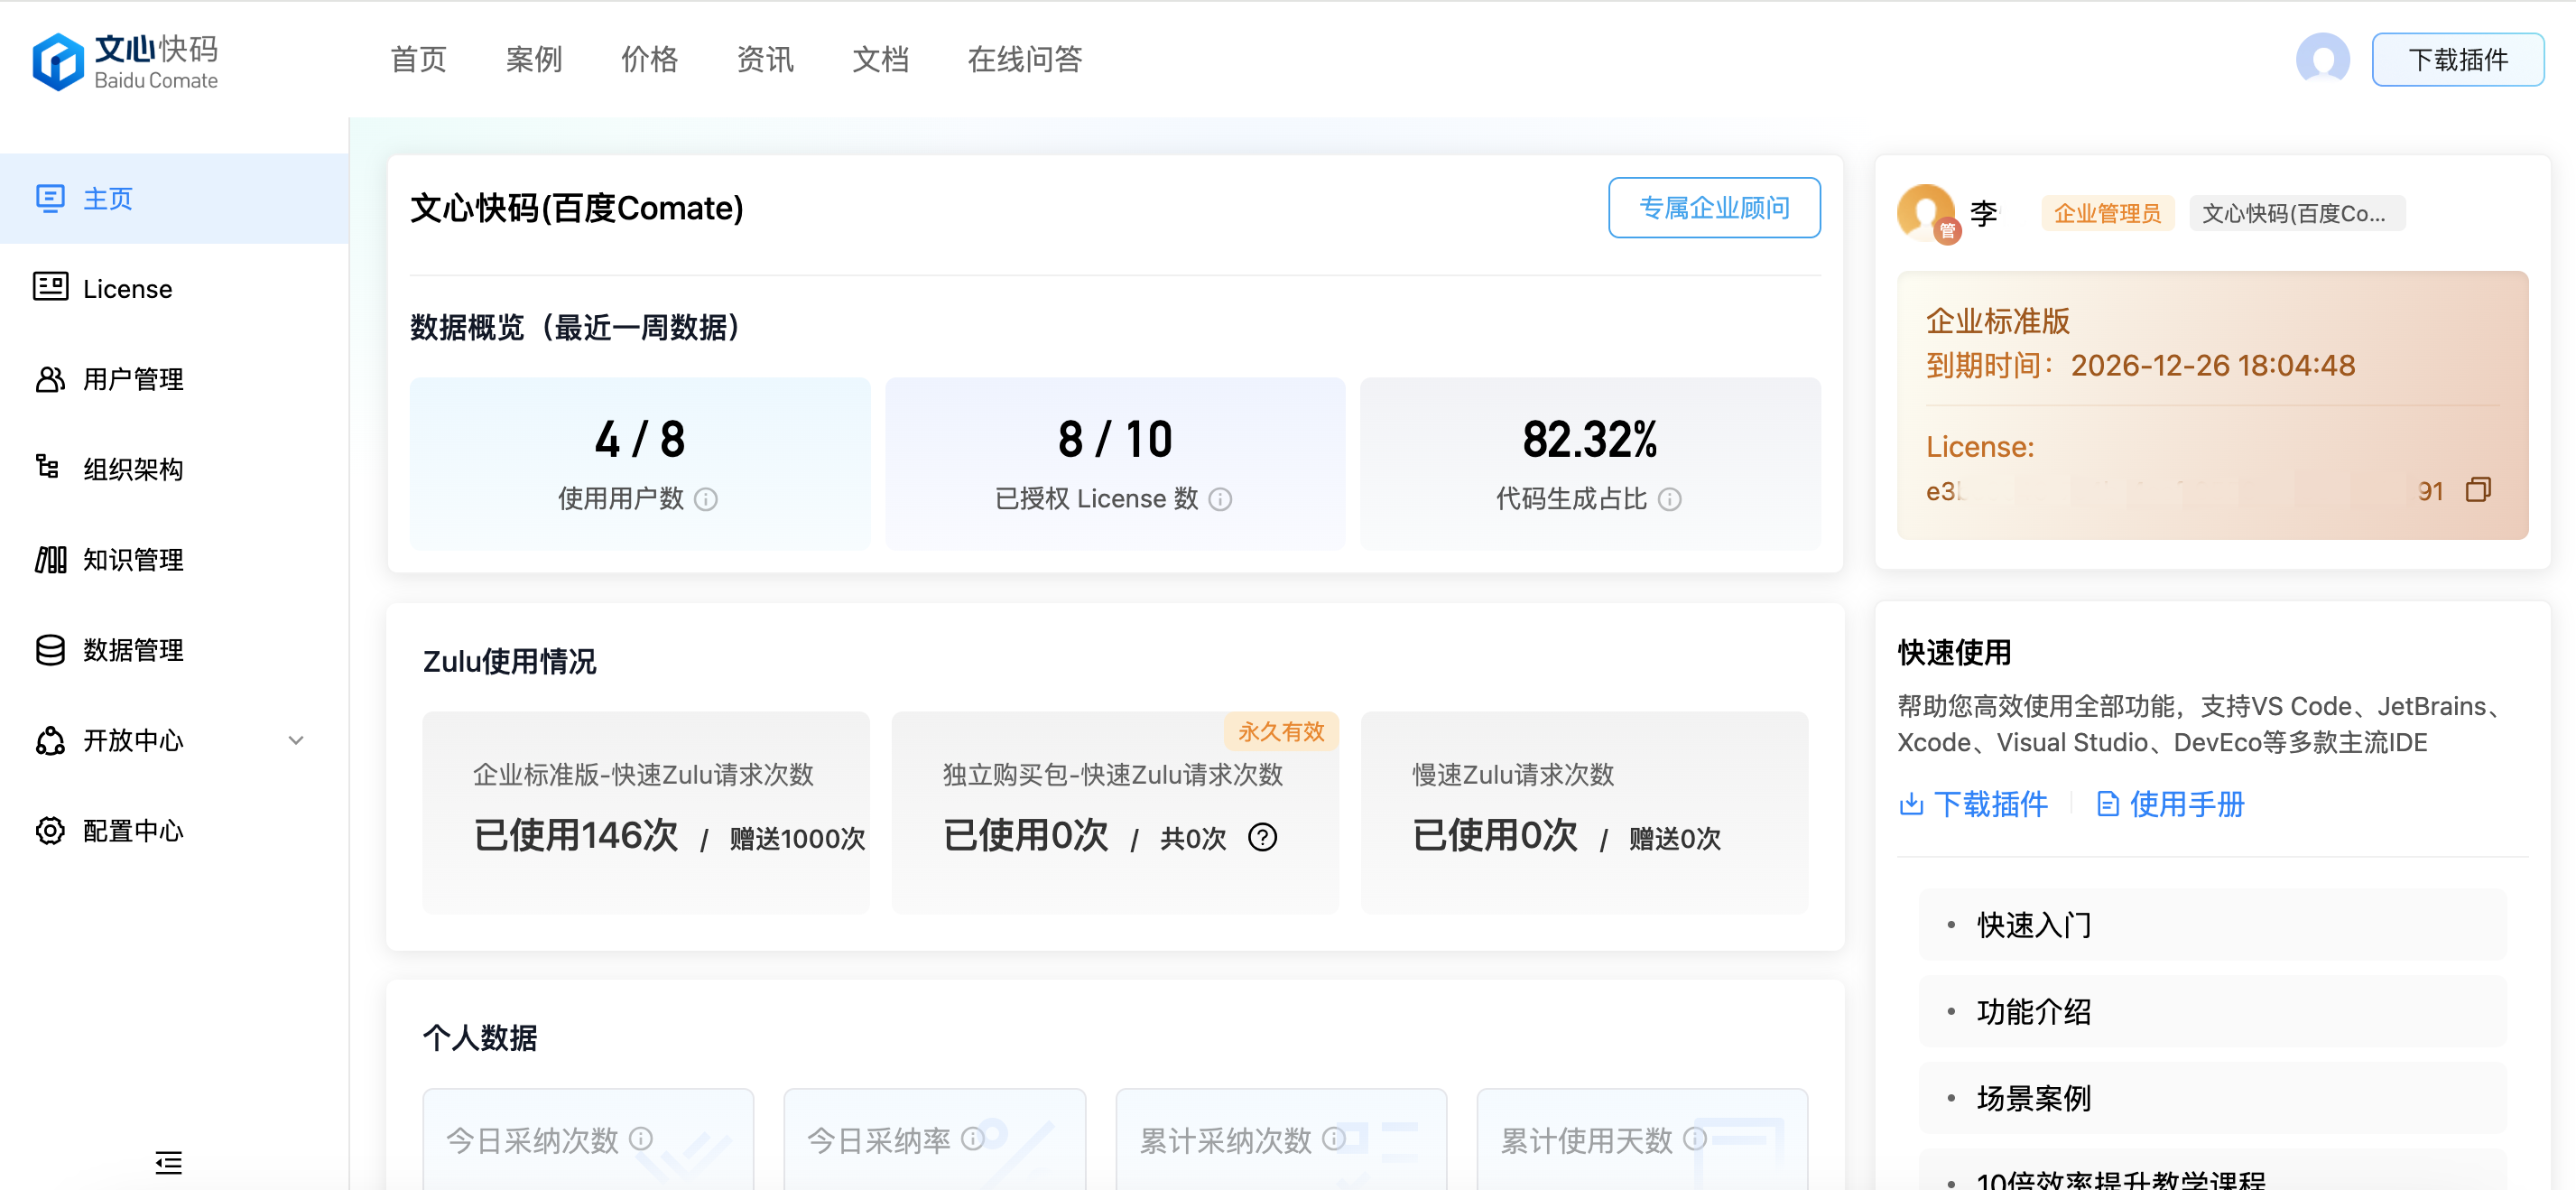Viewport: 2576px width, 1190px height.
Task: Click info icon next to 使用用户数
Action: pyautogui.click(x=706, y=499)
